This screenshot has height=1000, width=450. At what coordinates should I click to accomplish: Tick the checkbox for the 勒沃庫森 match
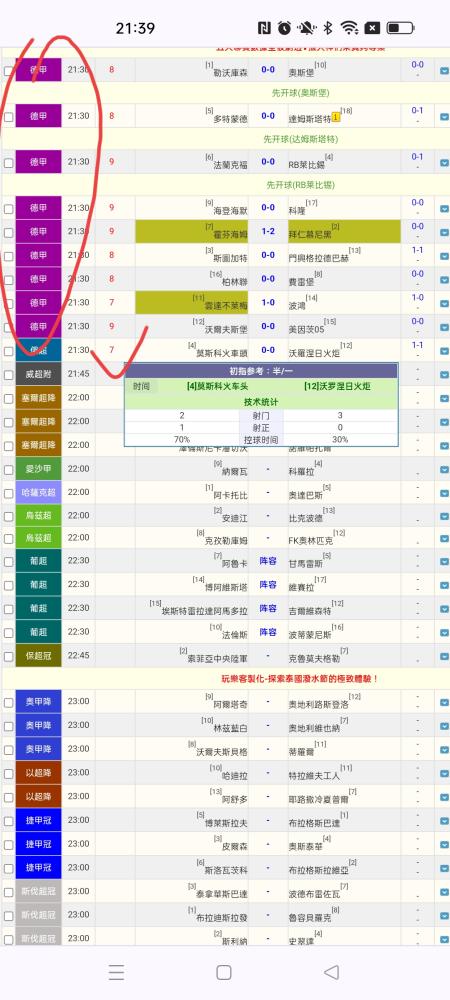click(x=8, y=71)
